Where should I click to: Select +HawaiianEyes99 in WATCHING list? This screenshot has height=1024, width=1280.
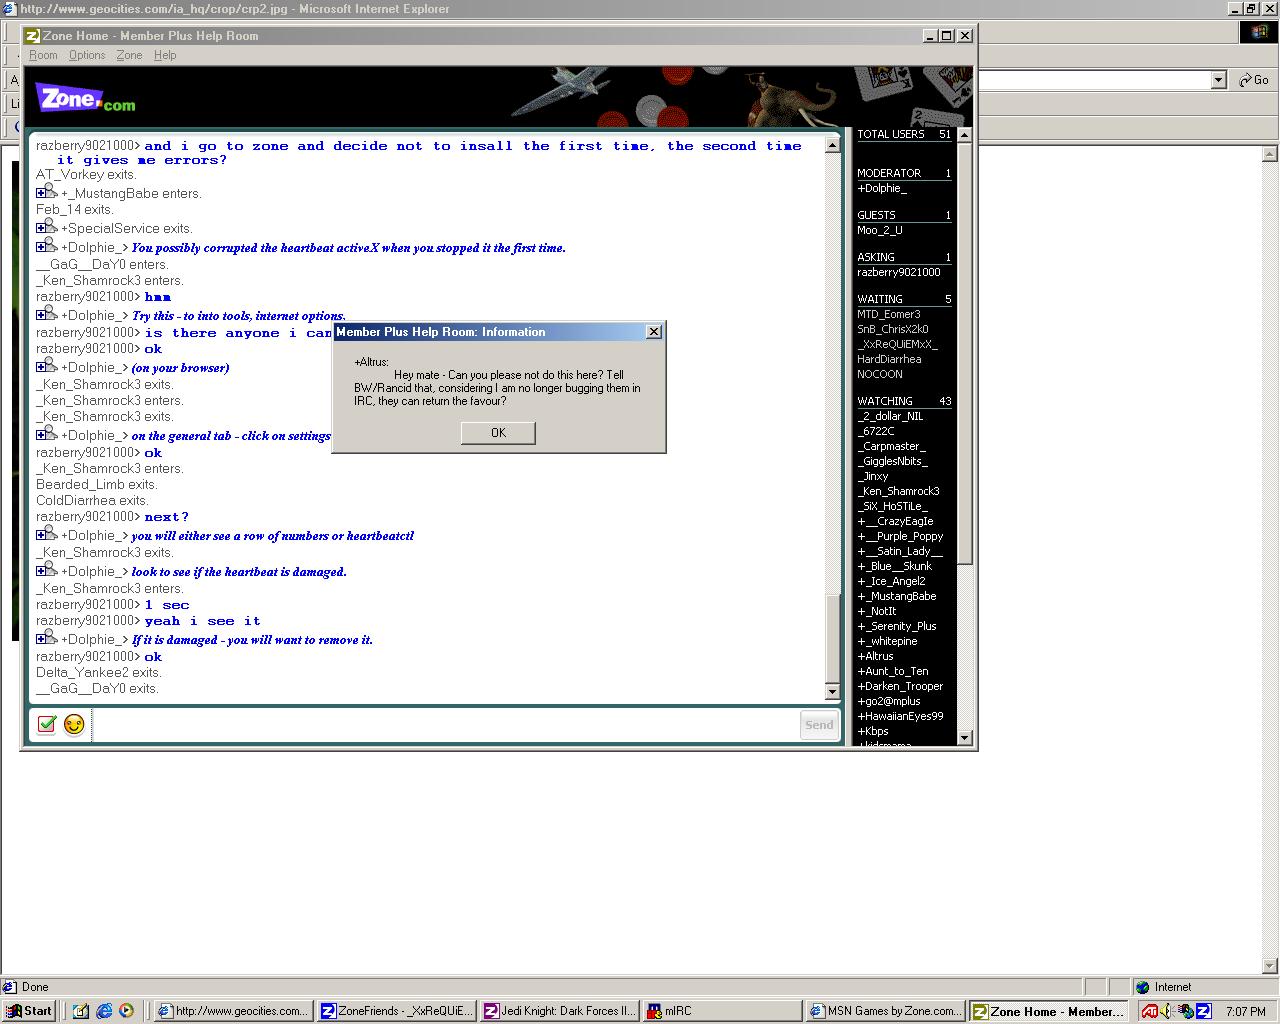[x=900, y=716]
